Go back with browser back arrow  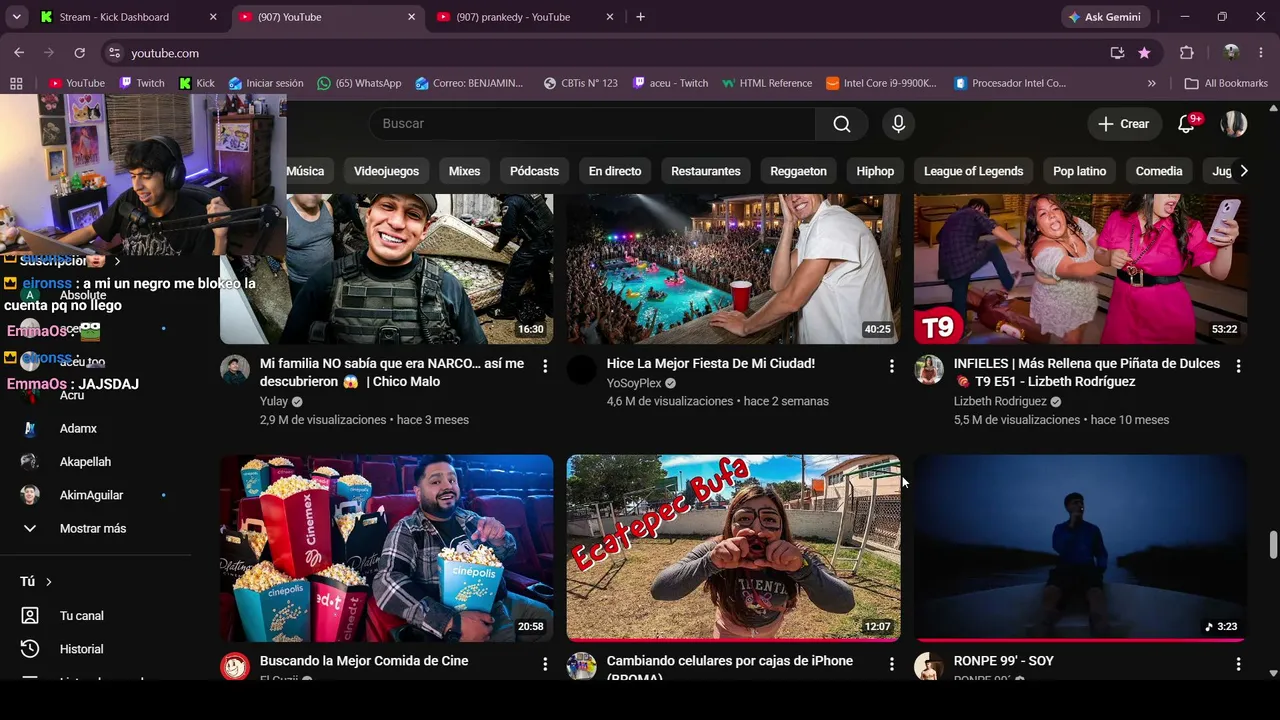coord(19,53)
